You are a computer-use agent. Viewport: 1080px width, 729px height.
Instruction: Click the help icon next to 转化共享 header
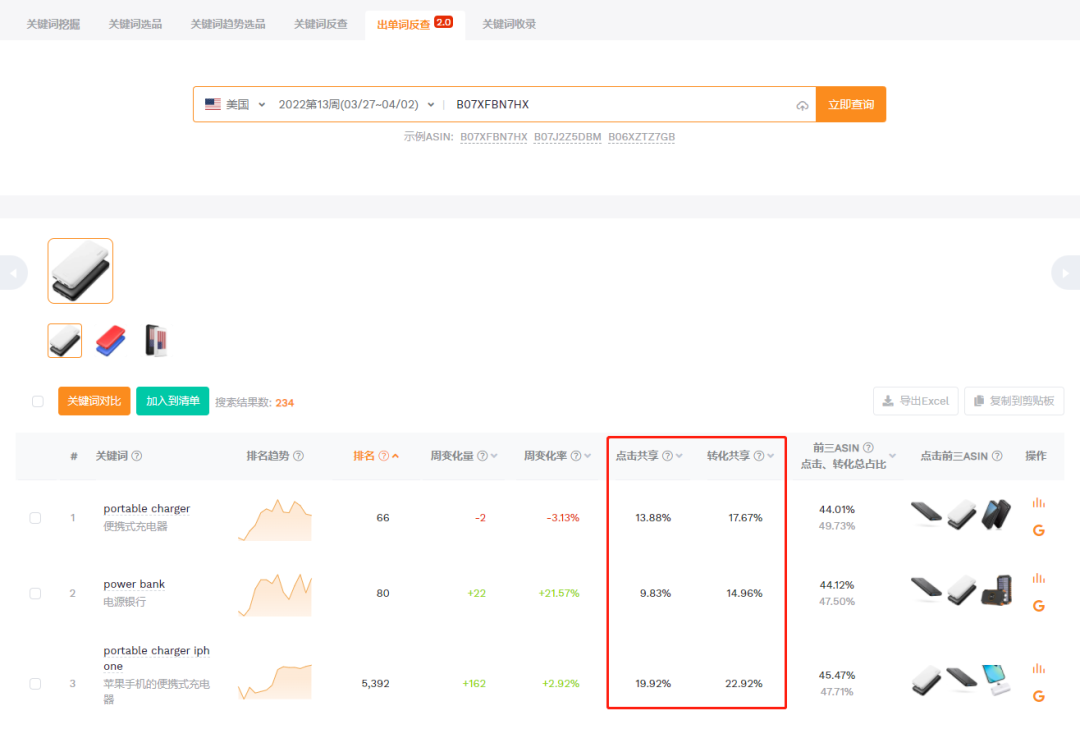click(758, 455)
